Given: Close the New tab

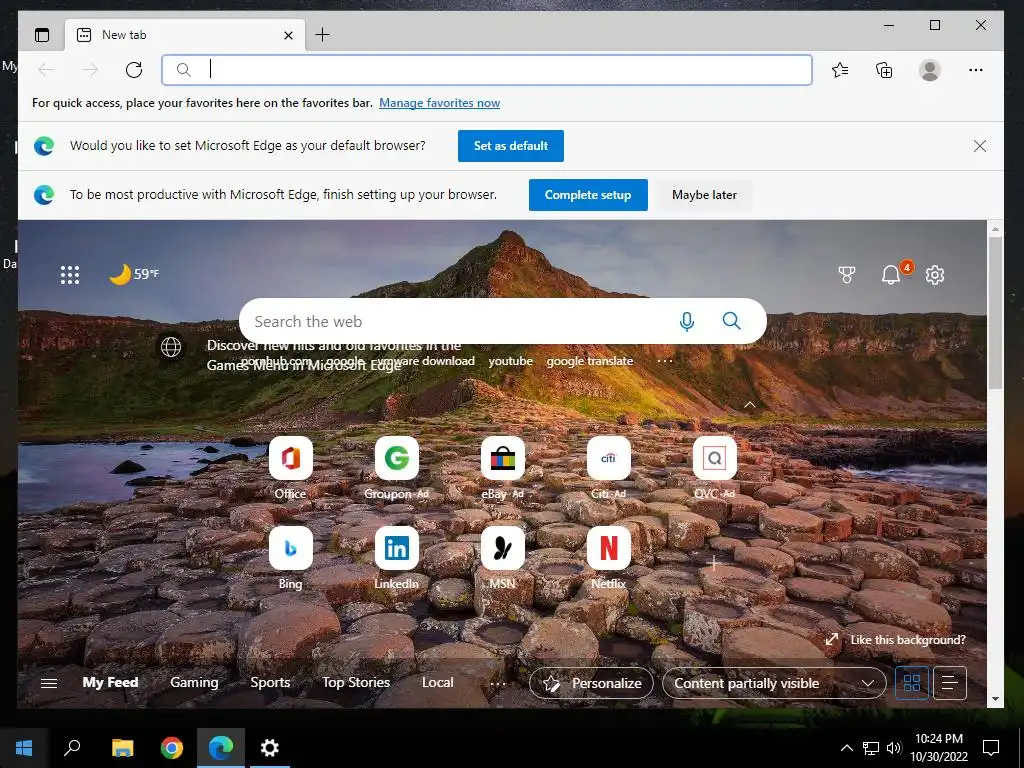Looking at the screenshot, I should point(288,35).
